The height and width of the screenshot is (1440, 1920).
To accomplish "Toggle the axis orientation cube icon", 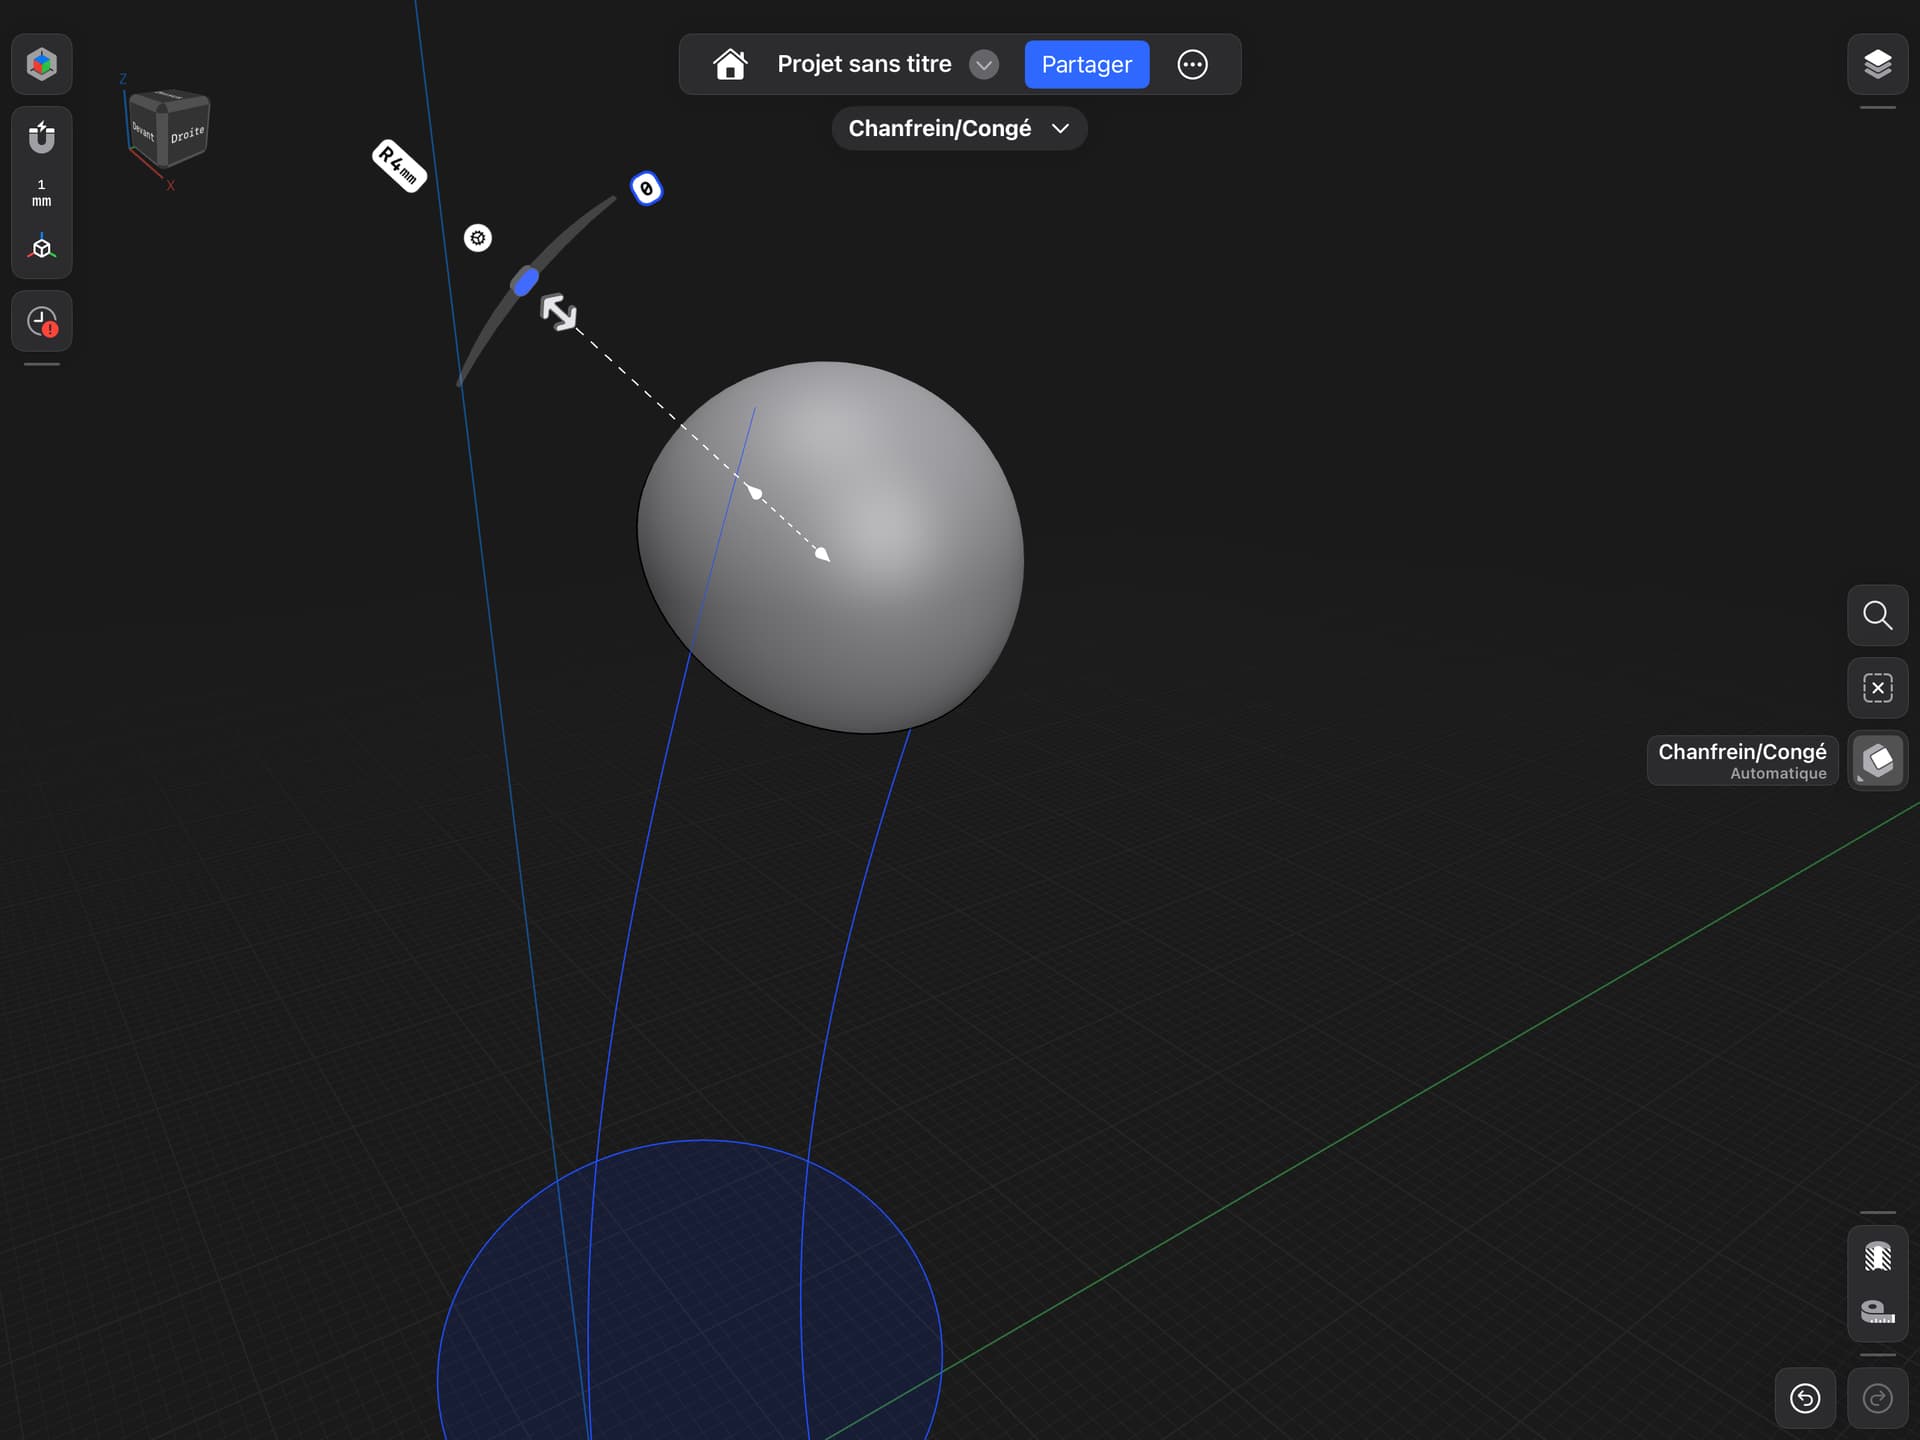I will tap(42, 247).
